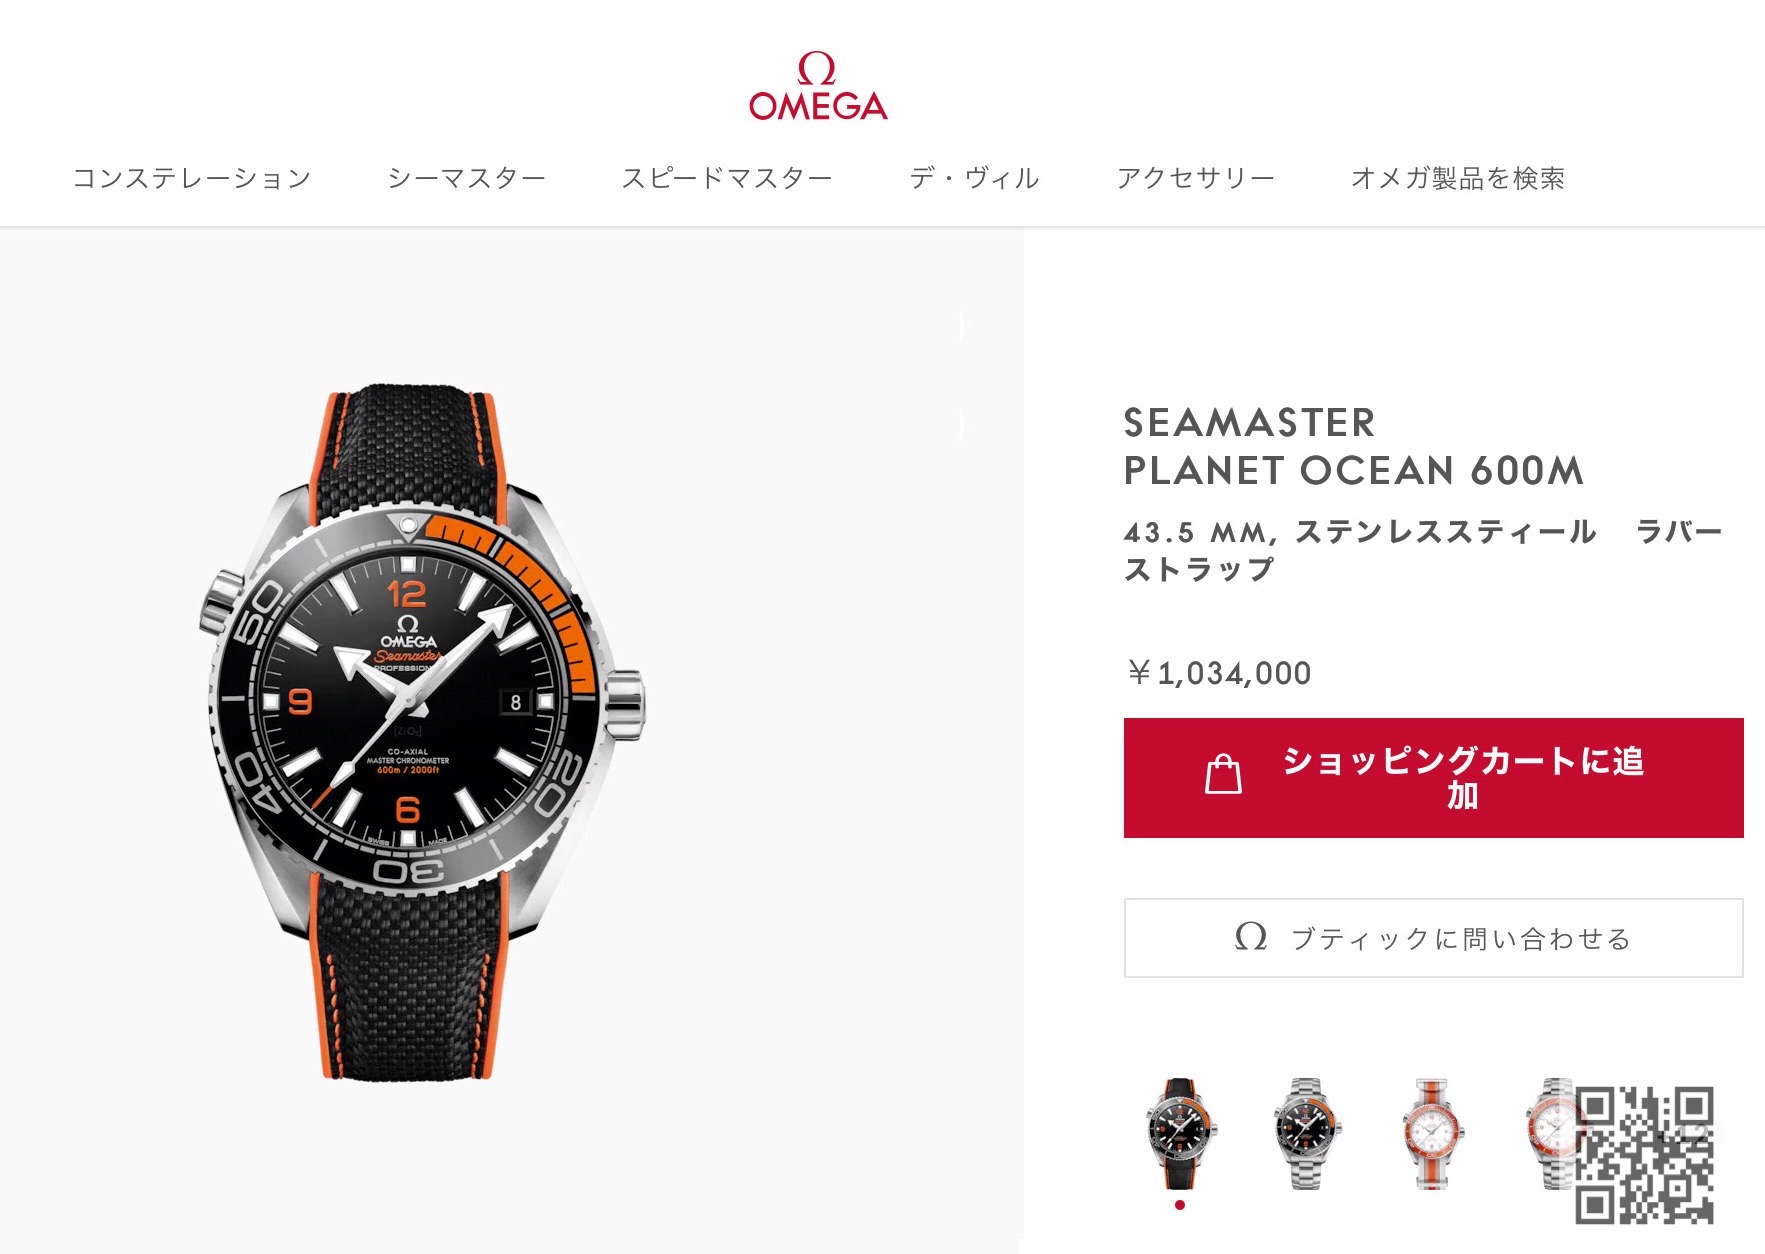Add watch to cart with ショッピングカートに追加
The image size is (1765, 1254).
[x=1433, y=778]
